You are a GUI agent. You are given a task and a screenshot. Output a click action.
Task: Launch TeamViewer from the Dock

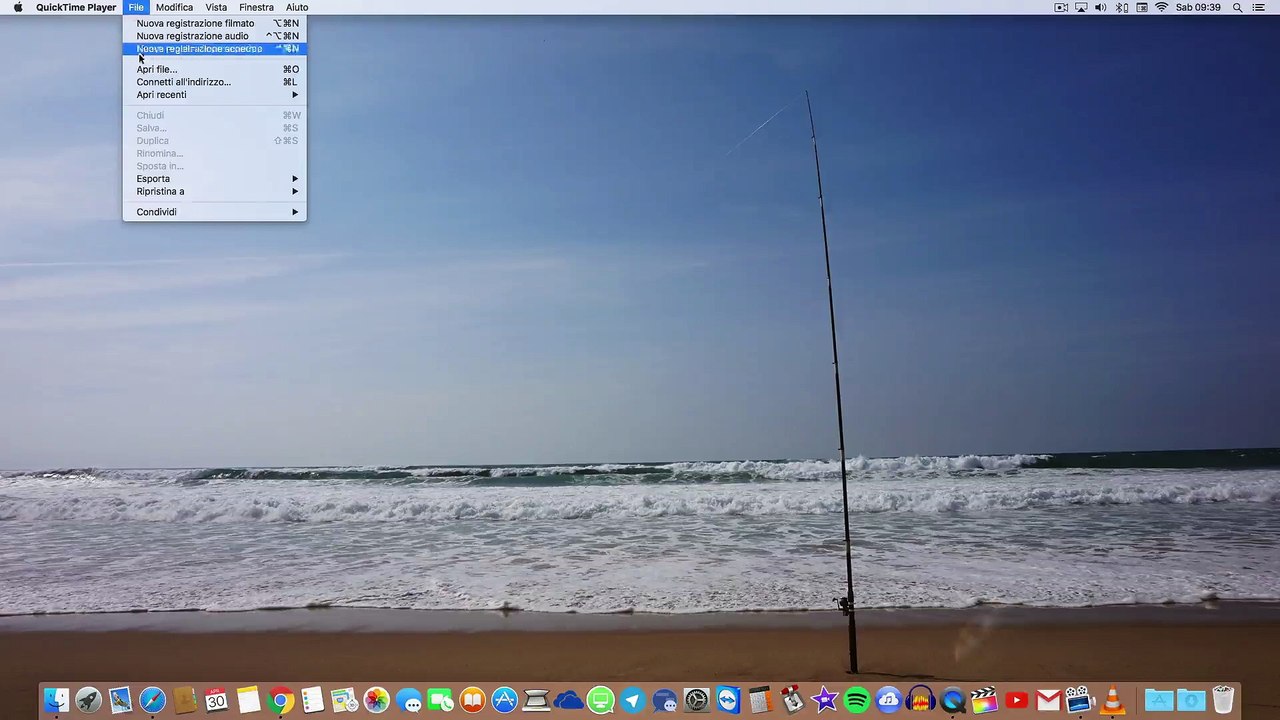tap(728, 701)
